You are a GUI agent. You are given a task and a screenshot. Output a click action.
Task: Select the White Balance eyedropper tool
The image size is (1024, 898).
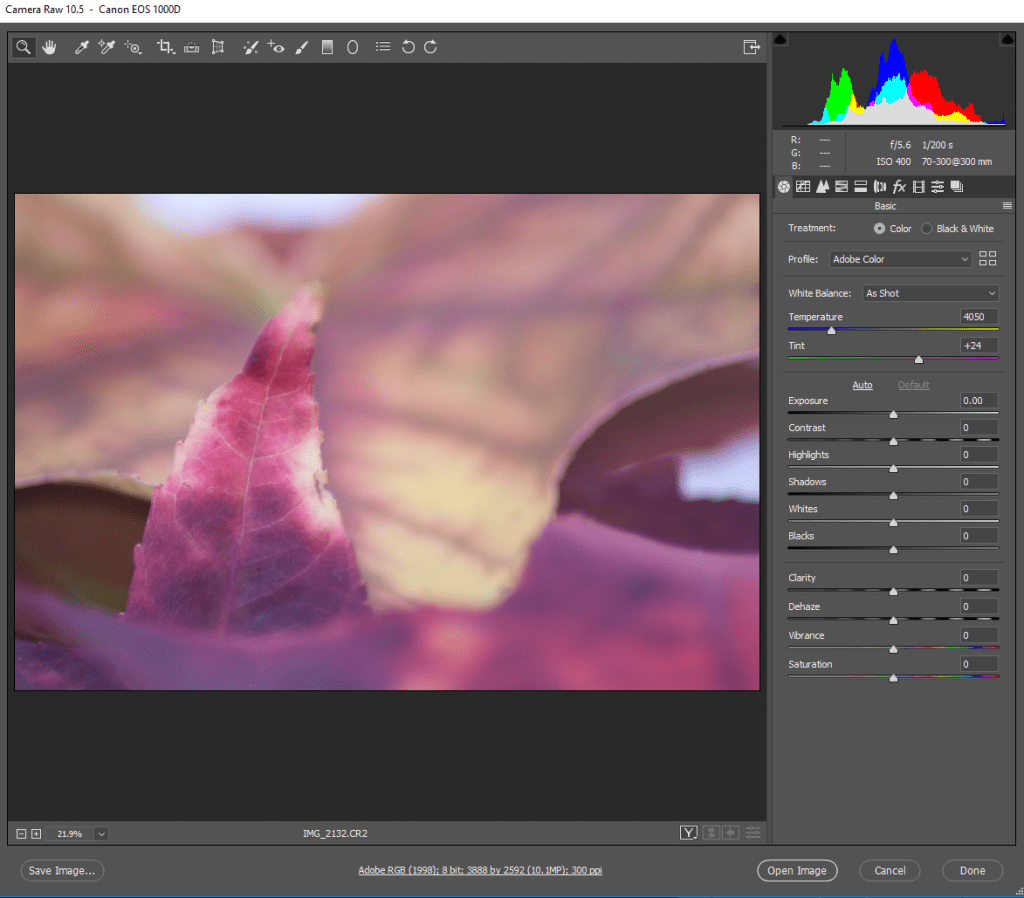pos(83,47)
